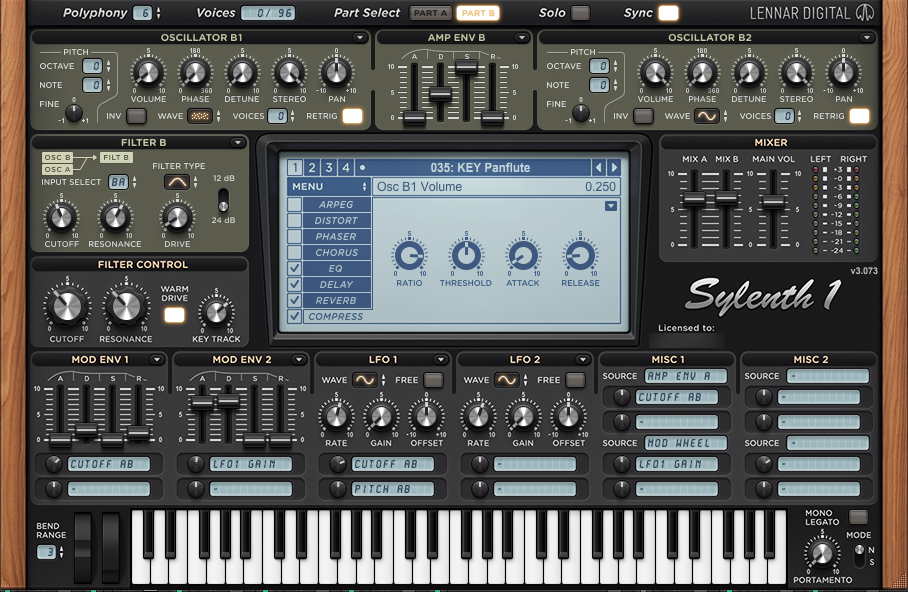The image size is (908, 592).
Task: Toggle the Solo switch
Action: click(580, 13)
